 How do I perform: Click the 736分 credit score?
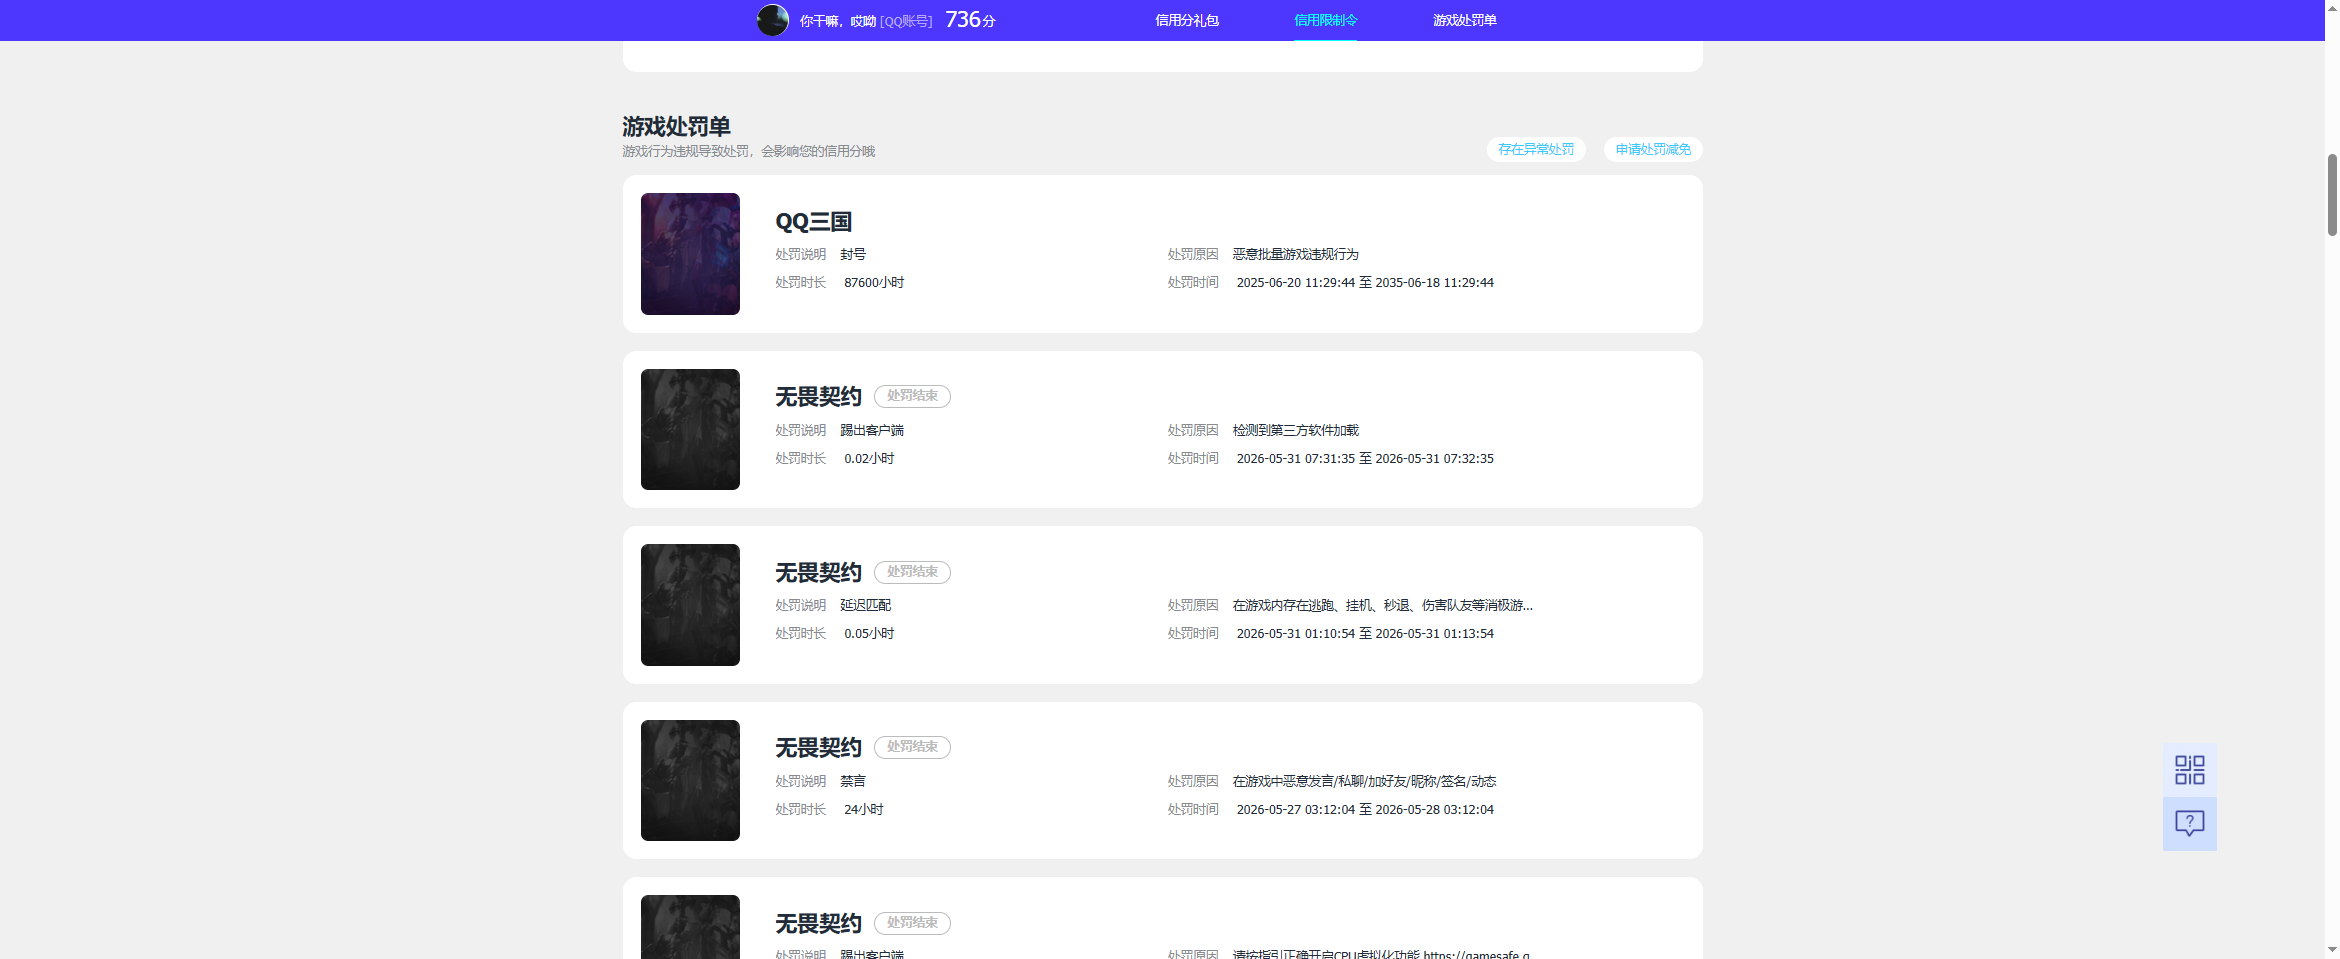point(970,20)
